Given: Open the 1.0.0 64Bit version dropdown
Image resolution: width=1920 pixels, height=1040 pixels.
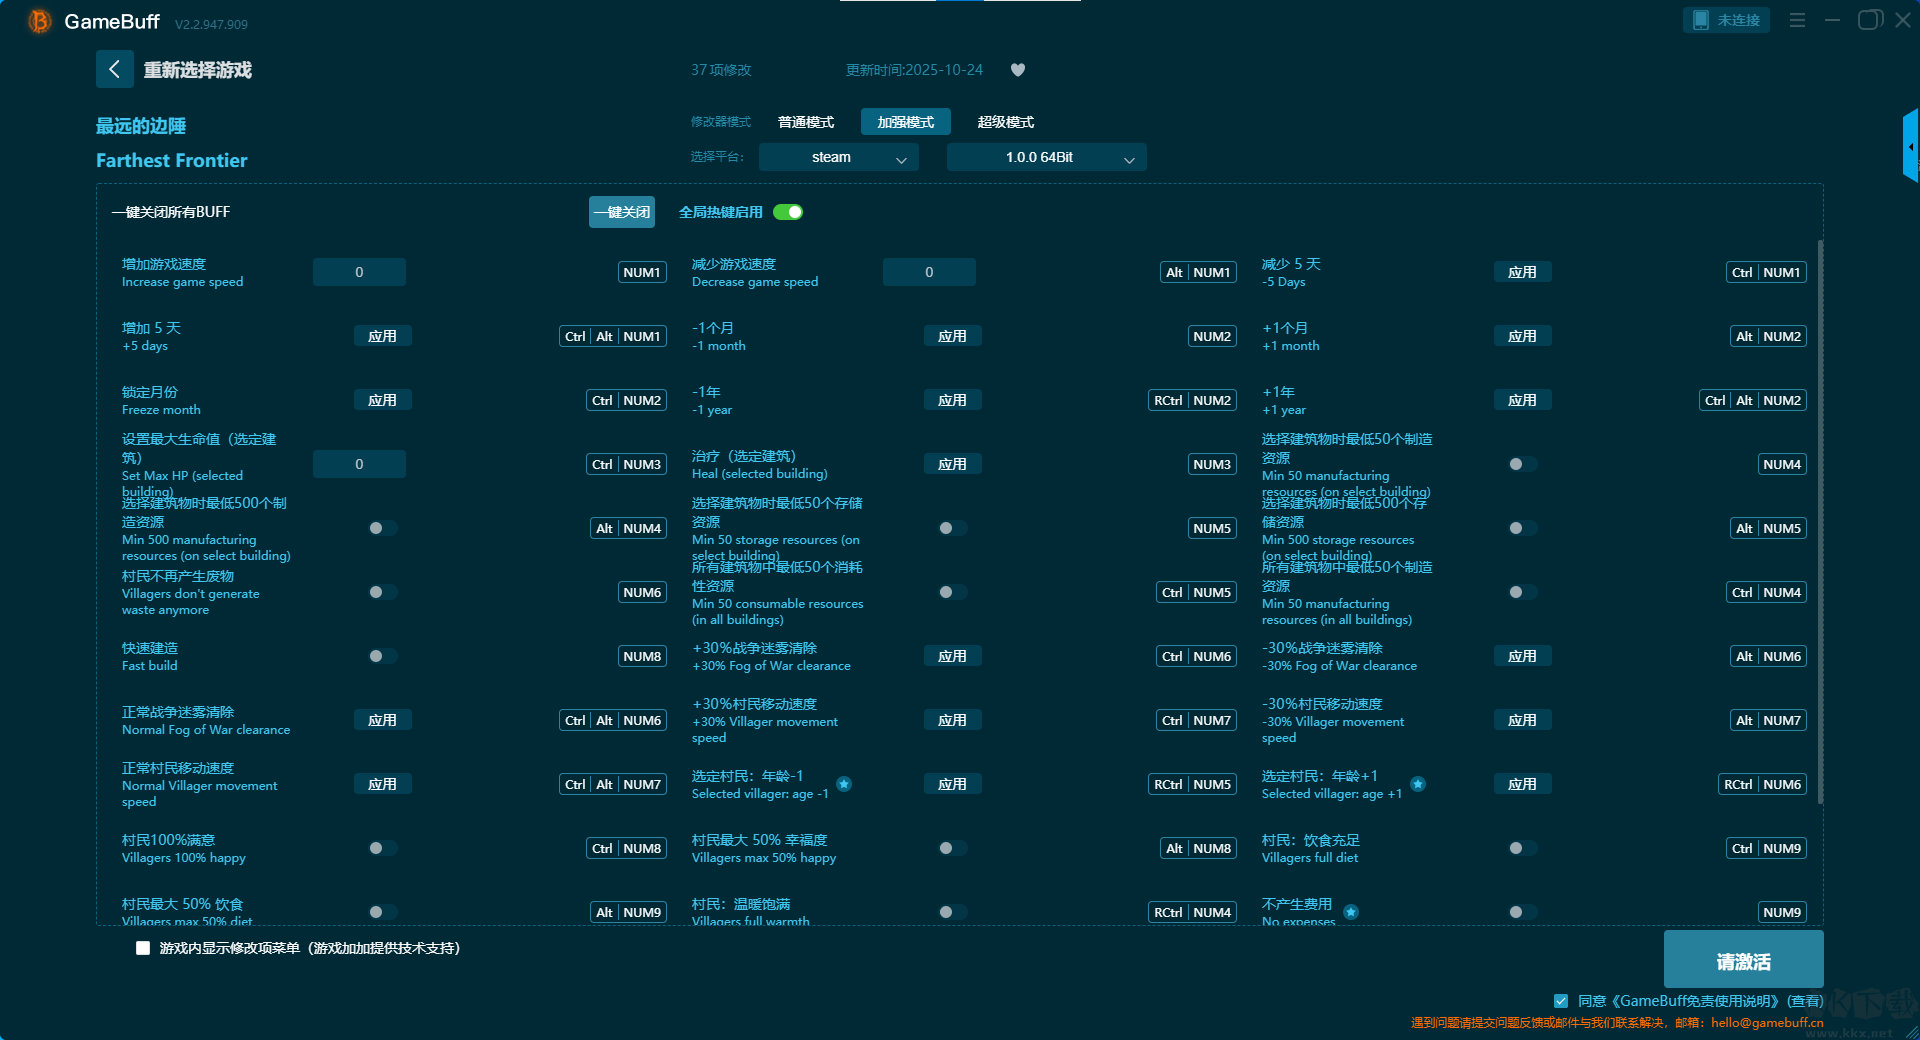Looking at the screenshot, I should [1046, 157].
